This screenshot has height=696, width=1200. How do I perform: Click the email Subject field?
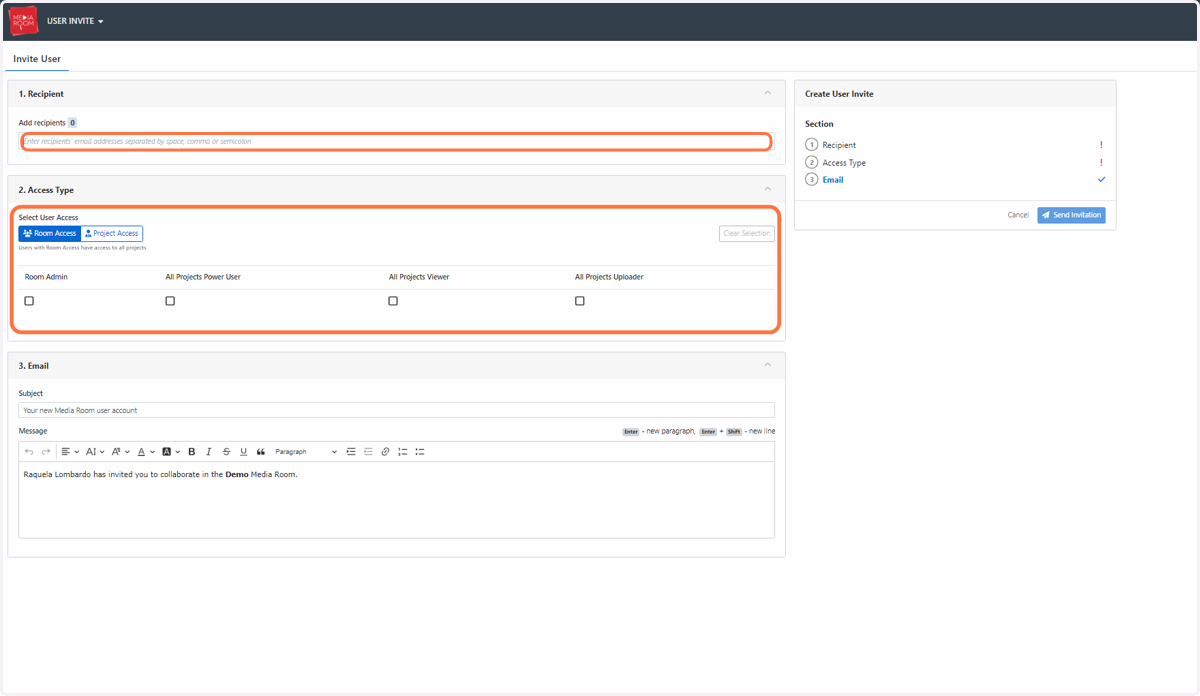click(396, 410)
